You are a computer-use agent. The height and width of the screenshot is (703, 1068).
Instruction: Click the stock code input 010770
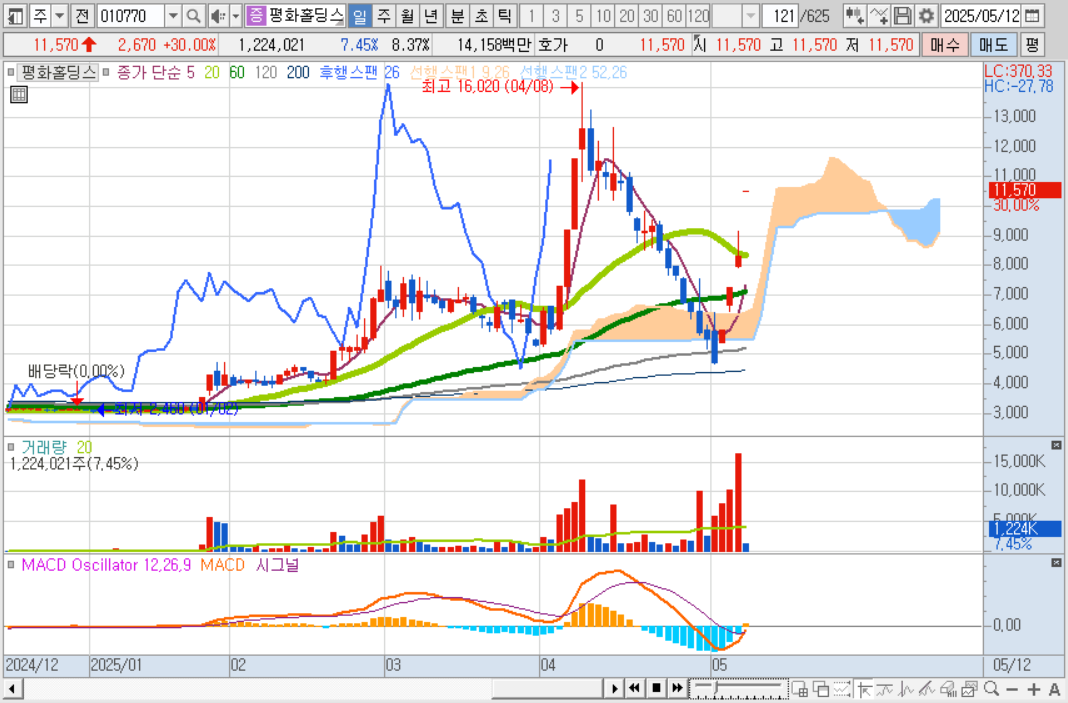pos(130,15)
